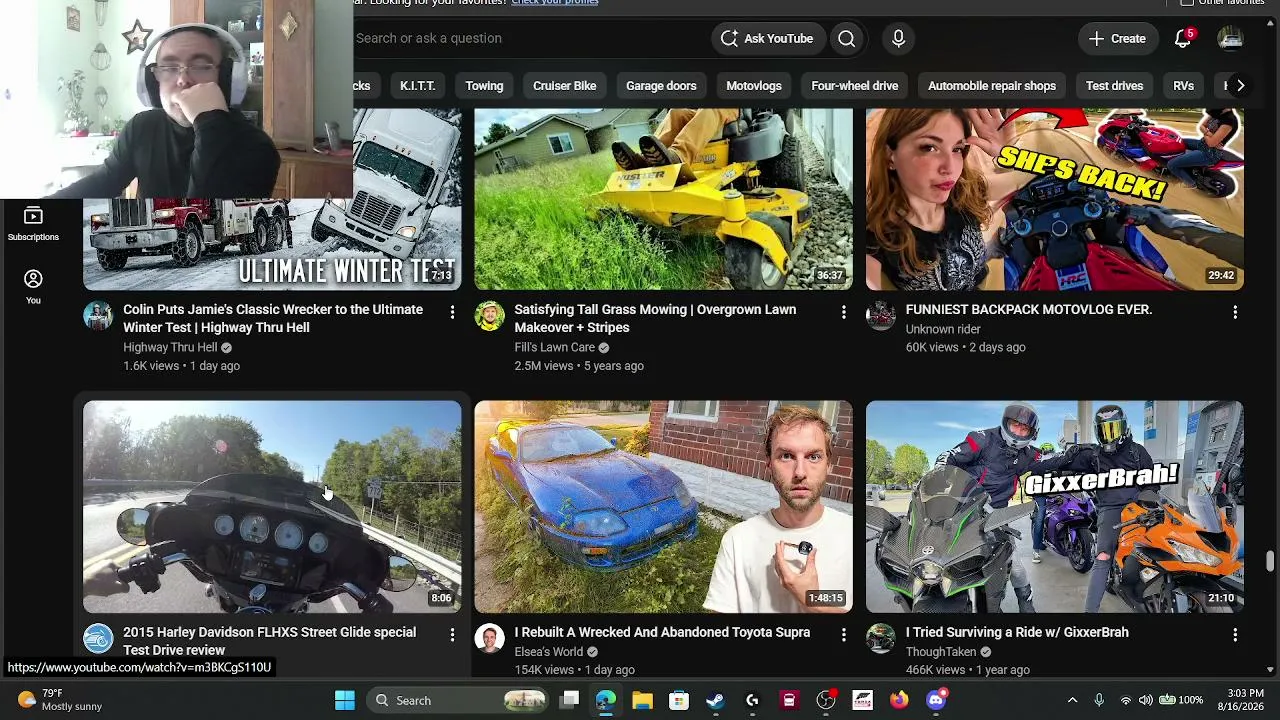Click the Create button
1280x720 pixels.
tap(1117, 38)
